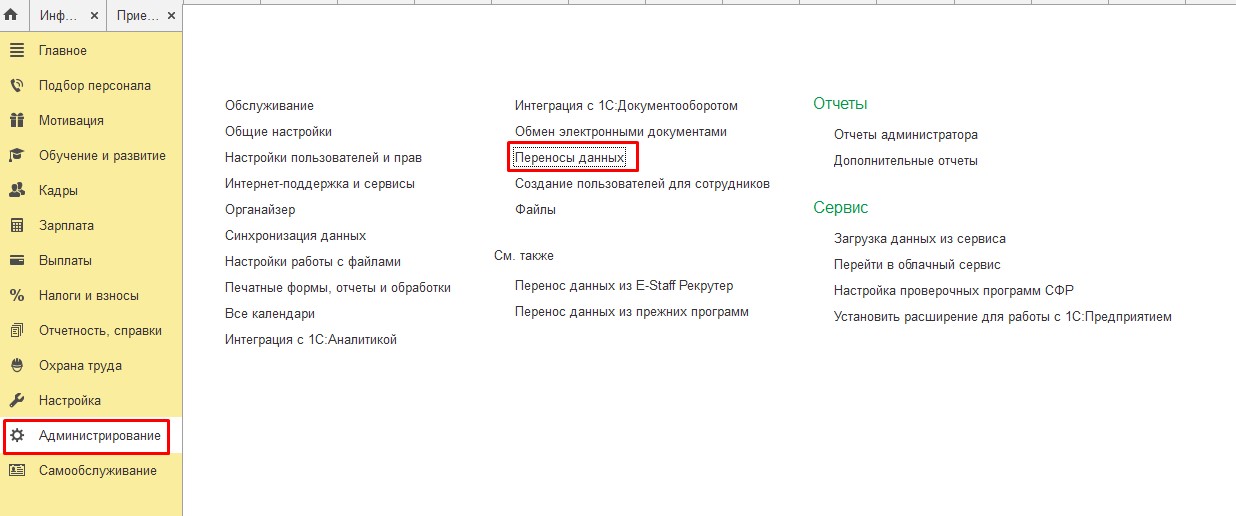Image resolution: width=1236 pixels, height=516 pixels.
Task: Click the Охрана труда helmet icon
Action: [x=17, y=366]
